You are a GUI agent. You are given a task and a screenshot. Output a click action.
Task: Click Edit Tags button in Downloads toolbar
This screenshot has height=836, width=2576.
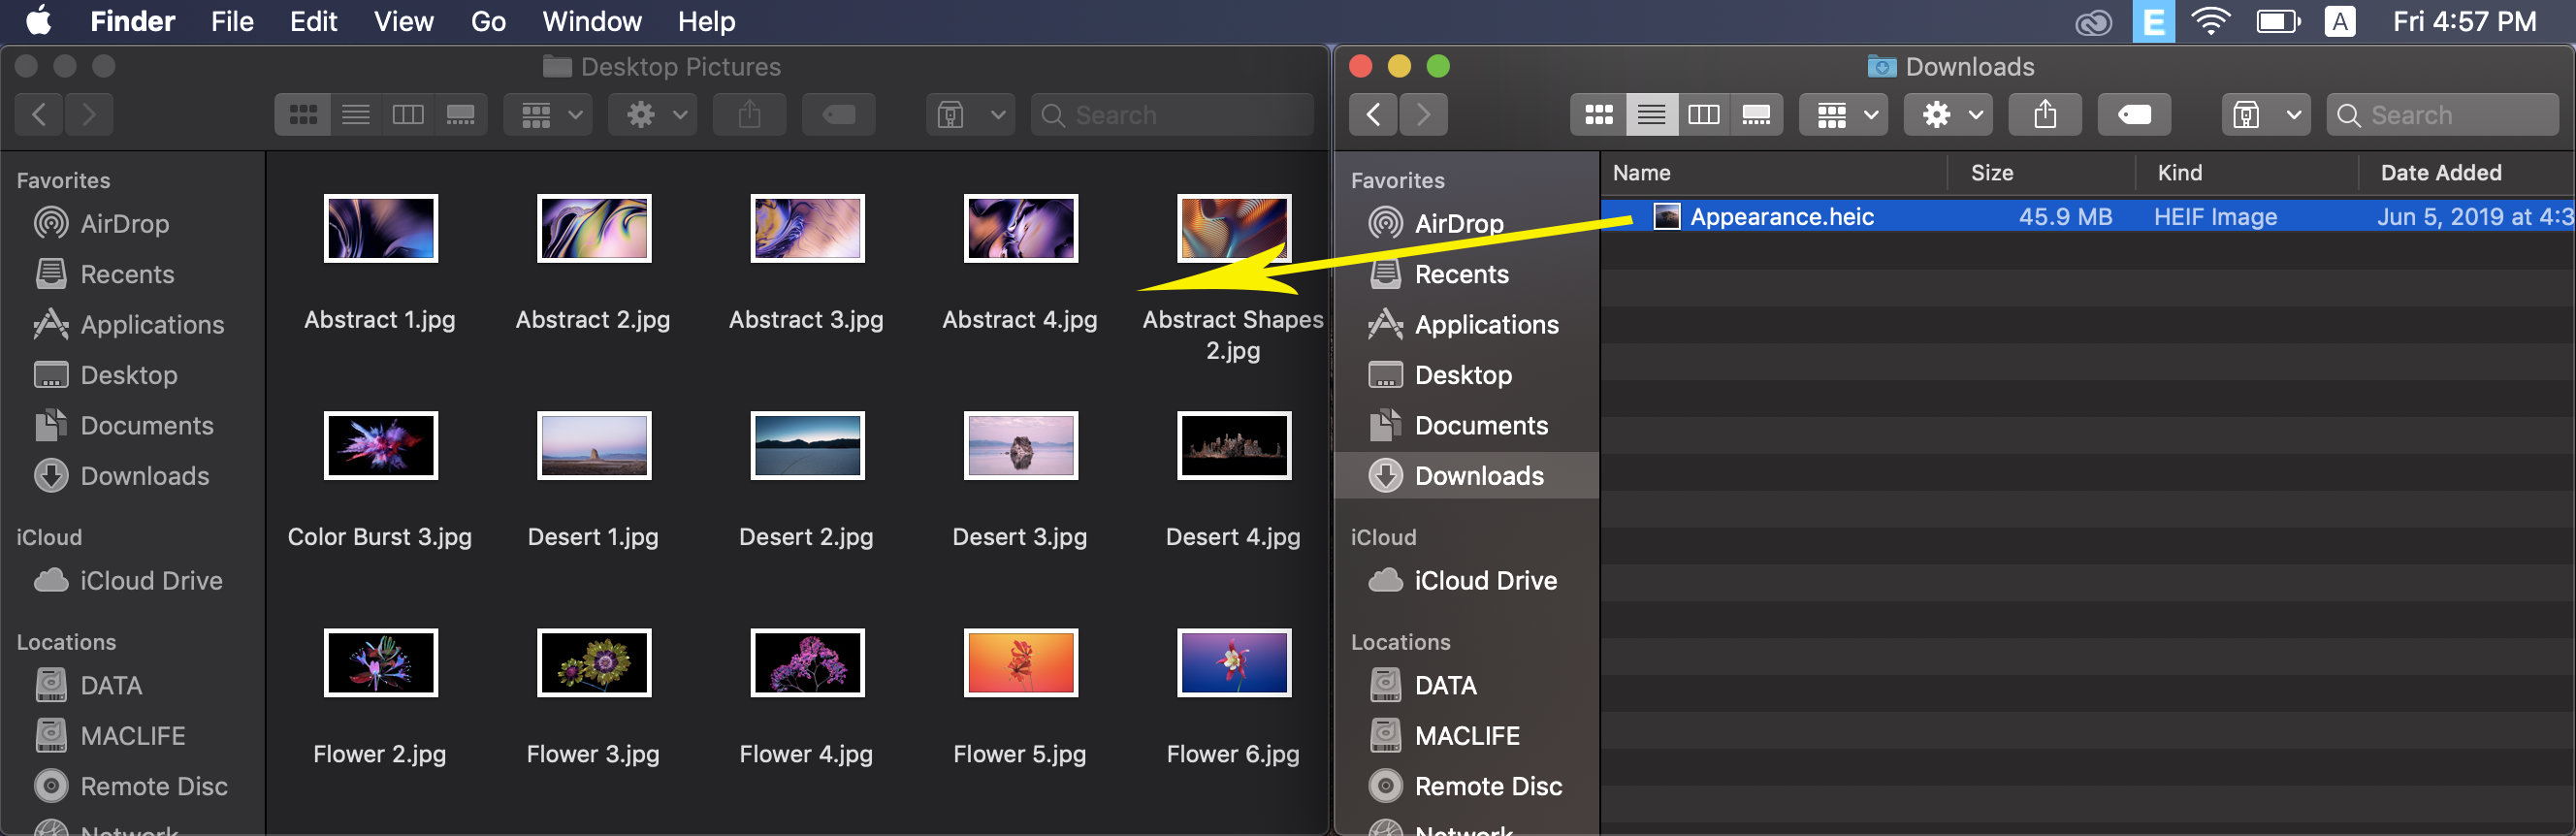point(2134,115)
